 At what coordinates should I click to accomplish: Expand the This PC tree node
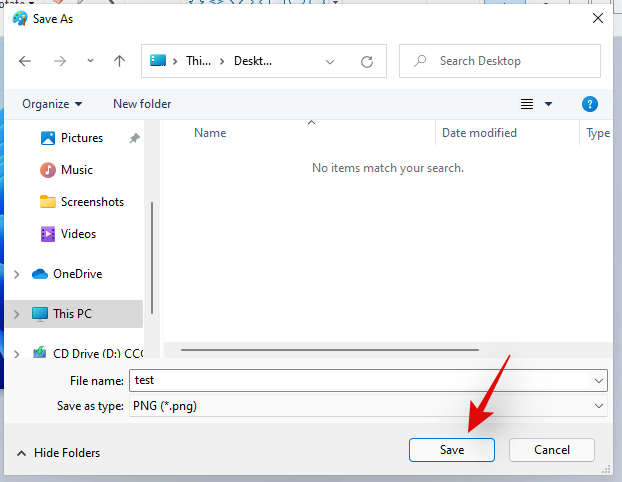pyautogui.click(x=16, y=314)
